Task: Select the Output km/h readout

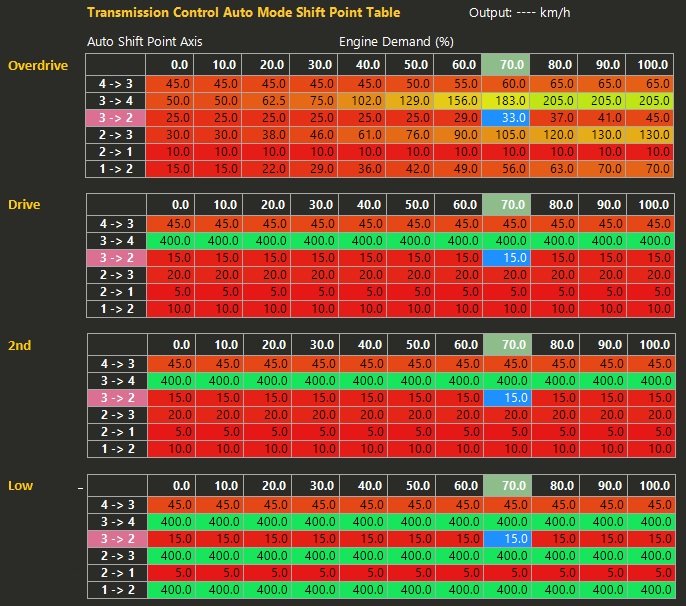Action: 522,13
